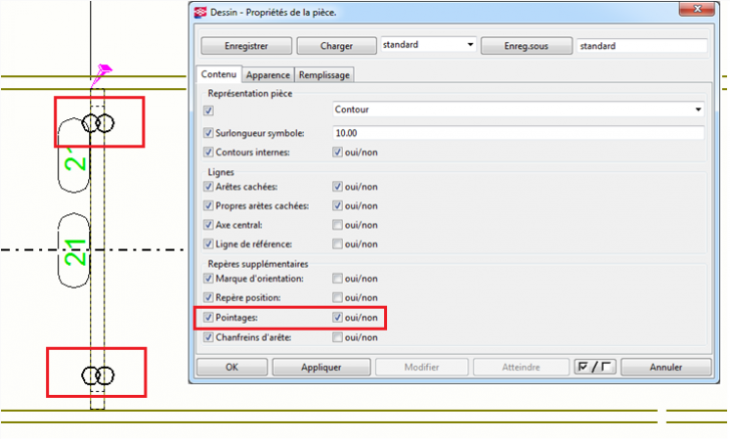Enable Ligne de référence oui/non
The image size is (730, 439).
pyautogui.click(x=338, y=244)
